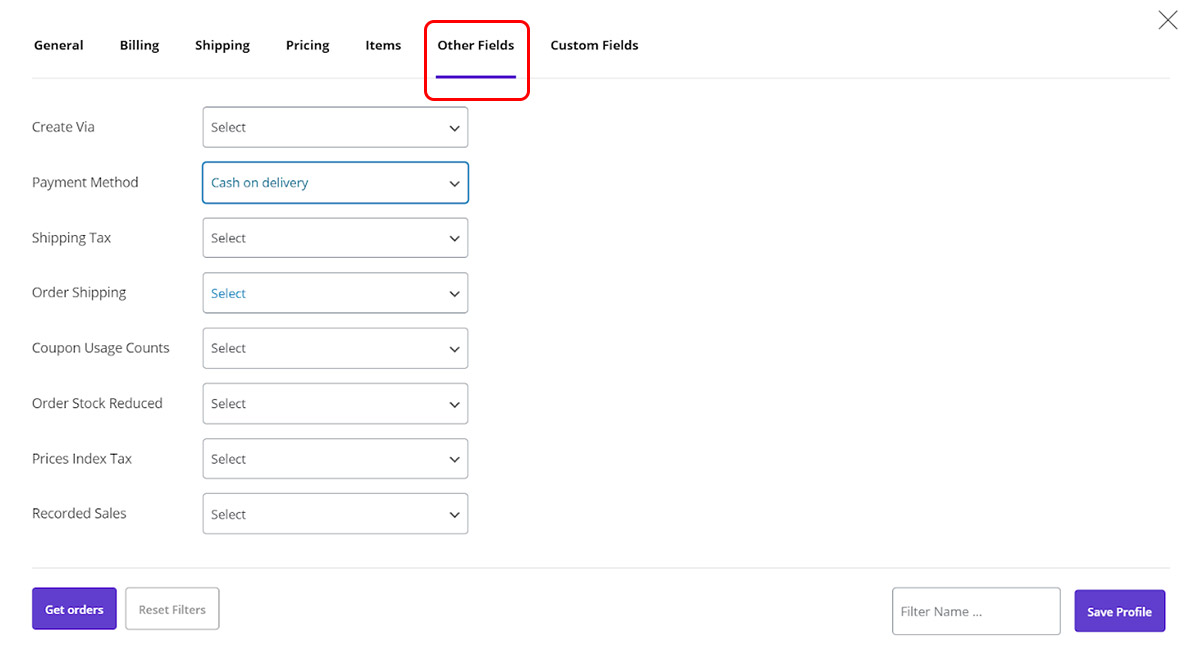
Task: Close the filter dialog with X icon
Action: [1167, 20]
